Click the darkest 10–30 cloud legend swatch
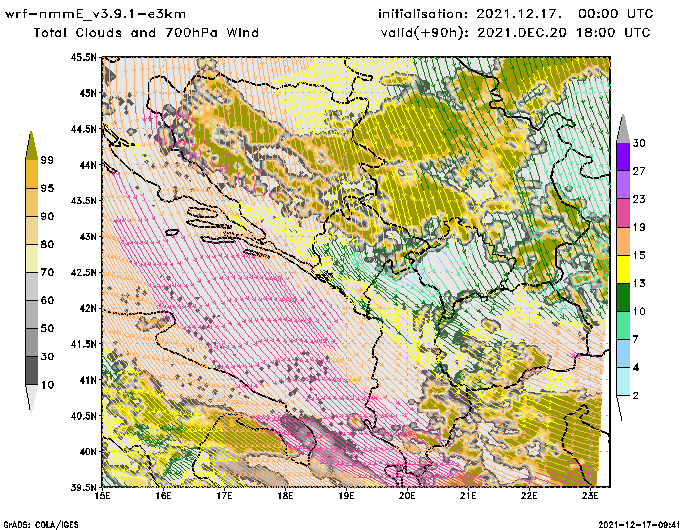 point(32,371)
